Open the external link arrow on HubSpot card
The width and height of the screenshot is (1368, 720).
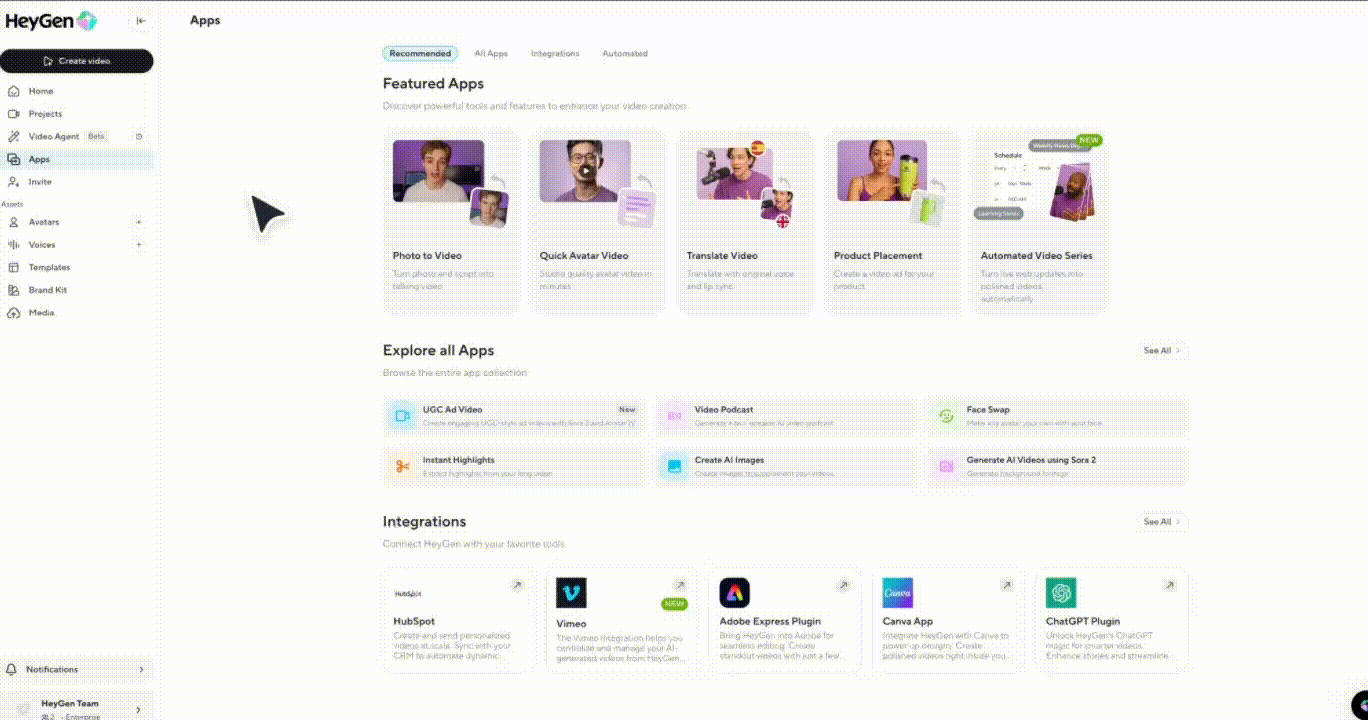coord(517,585)
